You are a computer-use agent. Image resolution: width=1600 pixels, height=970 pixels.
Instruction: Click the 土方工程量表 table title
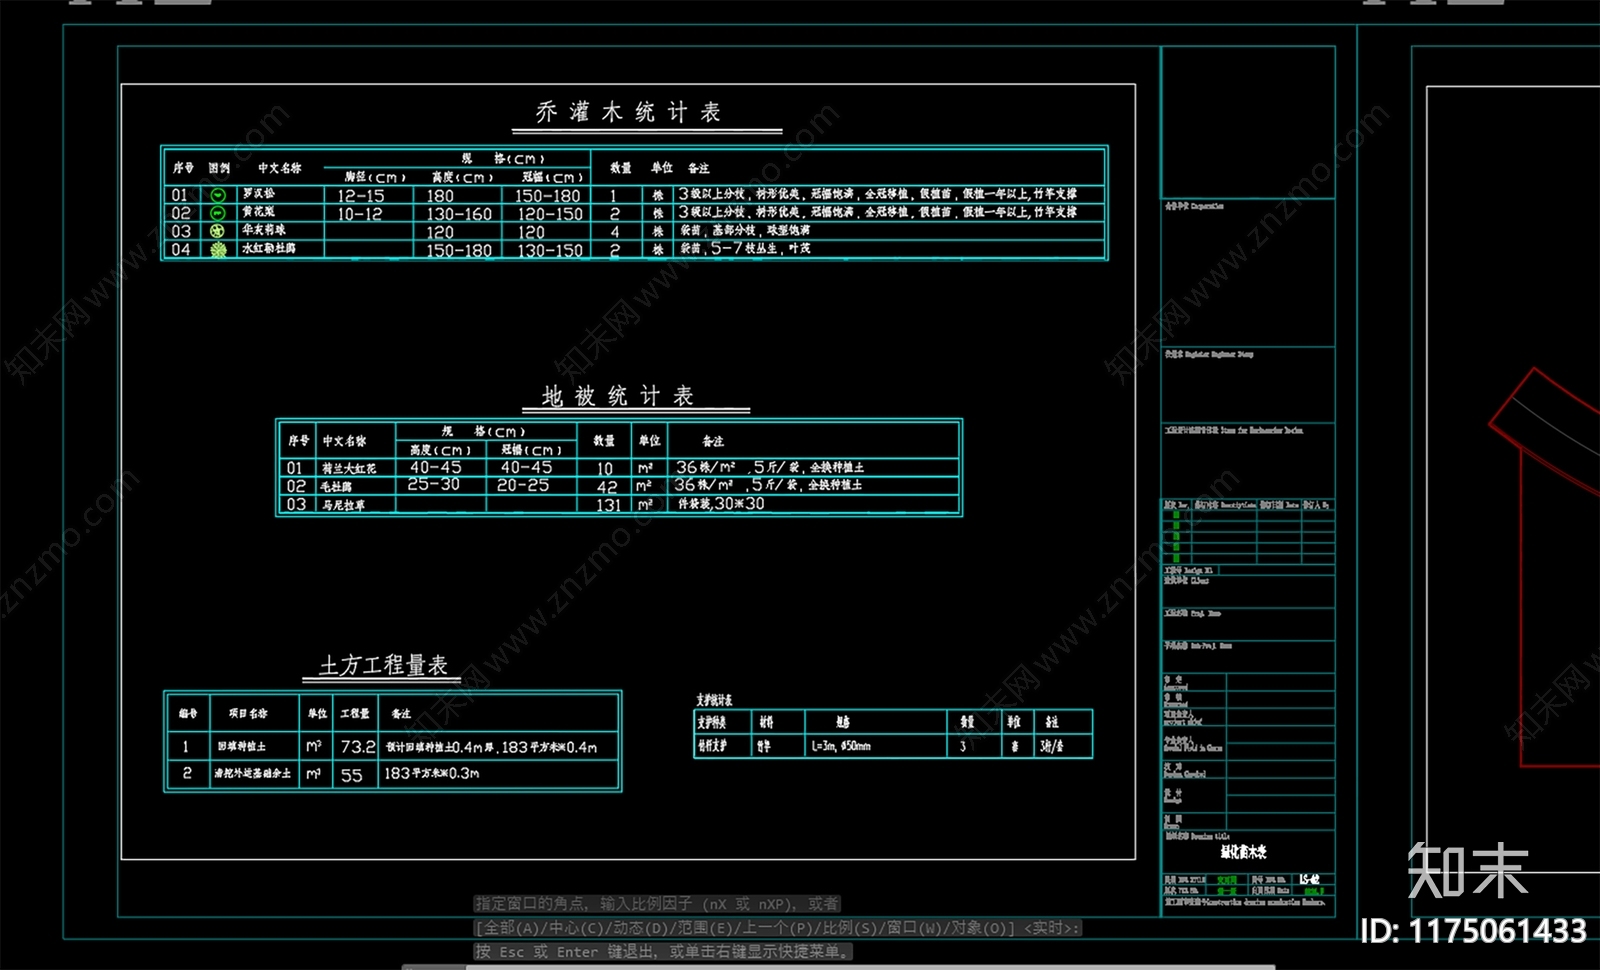click(383, 665)
